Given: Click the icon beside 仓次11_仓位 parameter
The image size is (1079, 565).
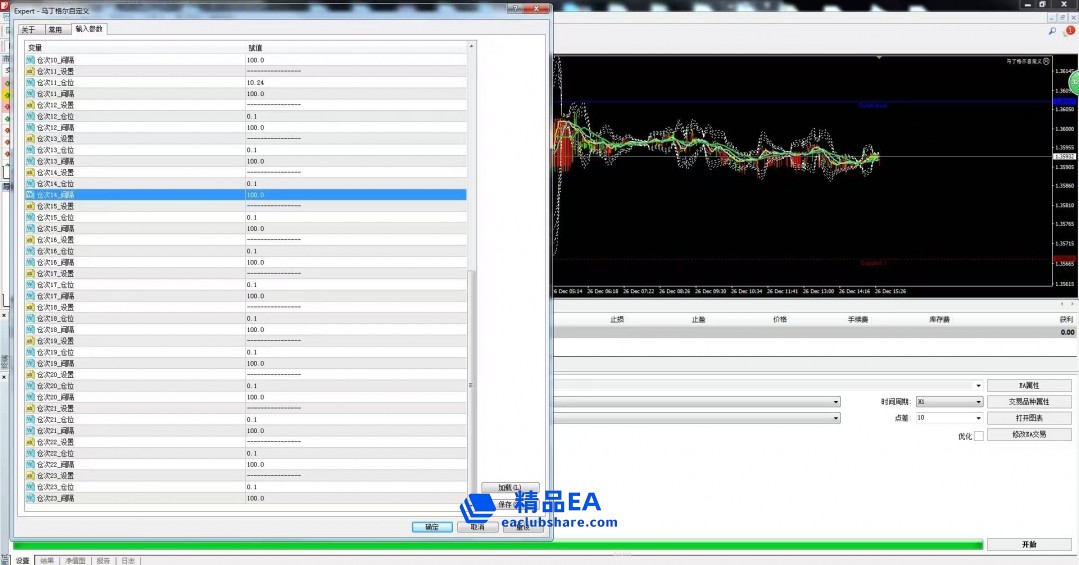Looking at the screenshot, I should [30, 82].
